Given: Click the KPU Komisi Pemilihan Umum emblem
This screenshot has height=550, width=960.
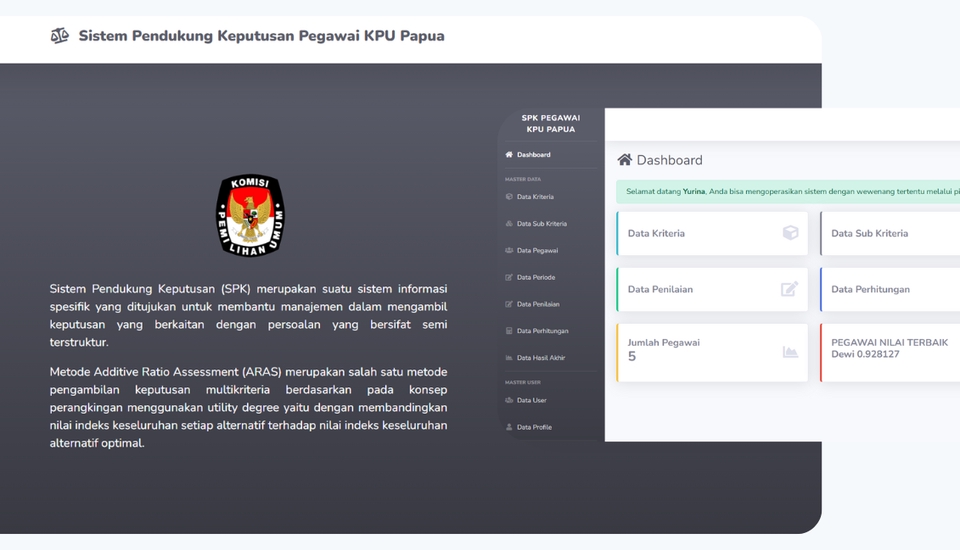Looking at the screenshot, I should pyautogui.click(x=250, y=215).
